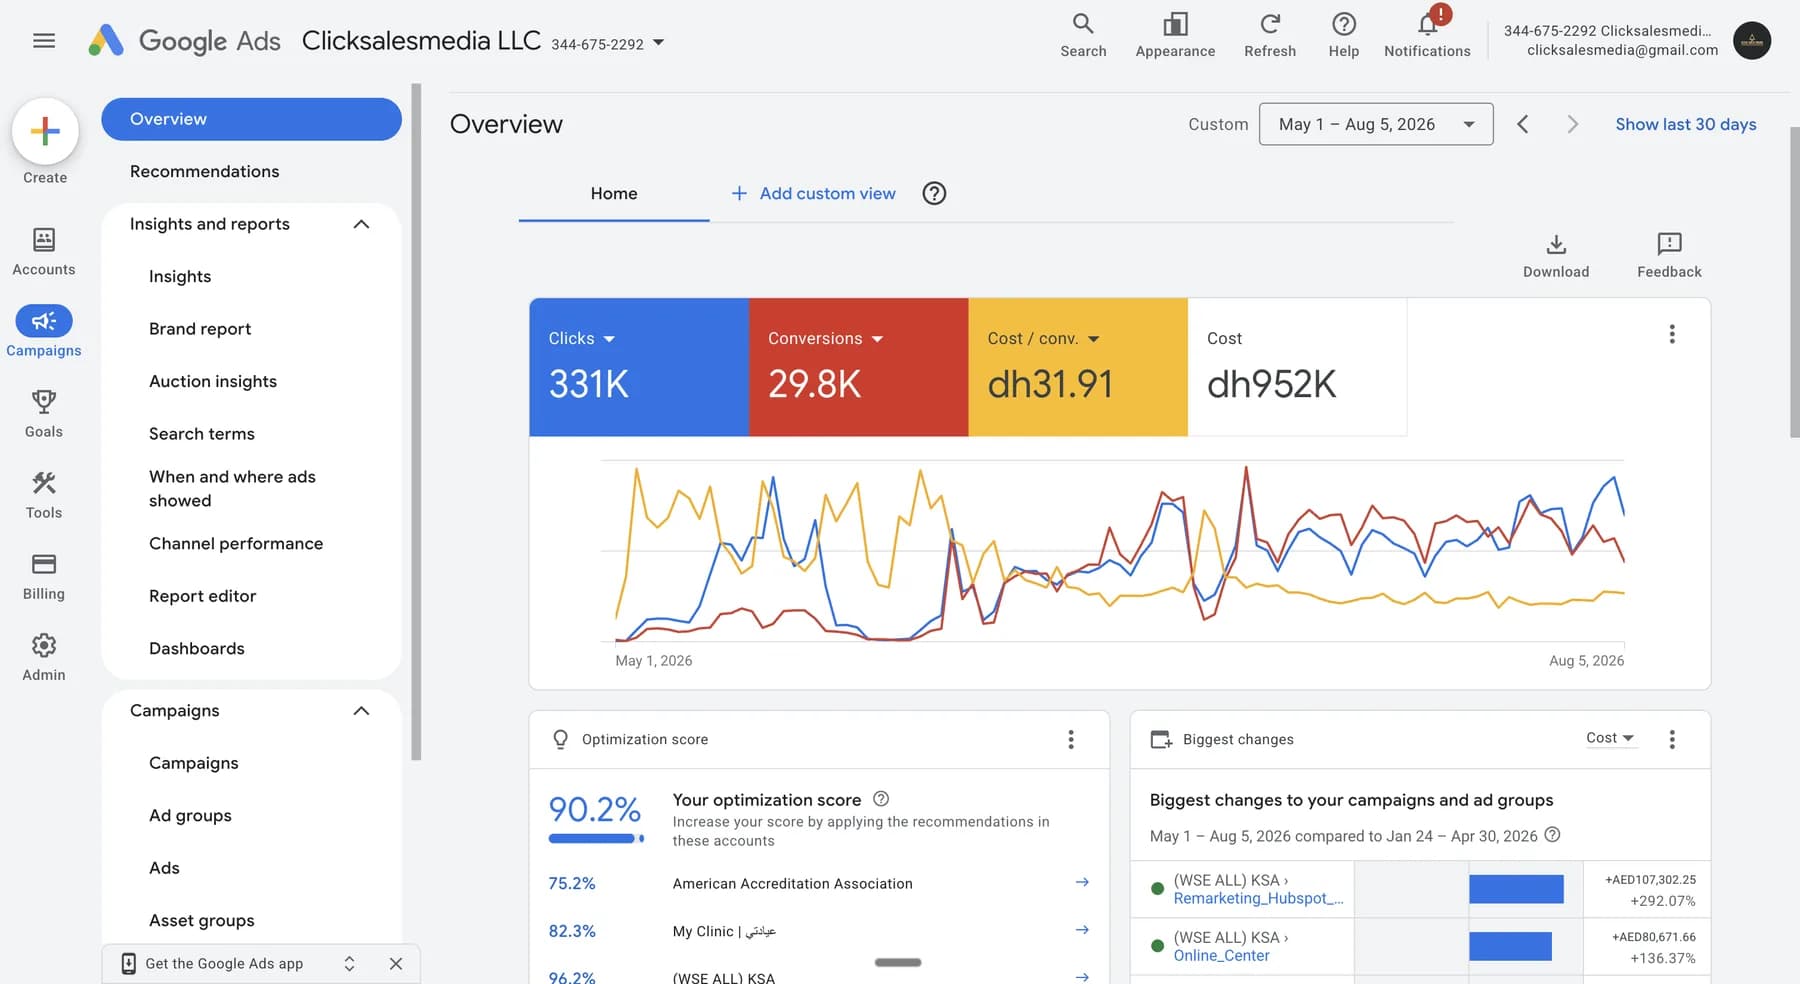The image size is (1800, 984).
Task: Open the Notifications bell
Action: pos(1427,36)
